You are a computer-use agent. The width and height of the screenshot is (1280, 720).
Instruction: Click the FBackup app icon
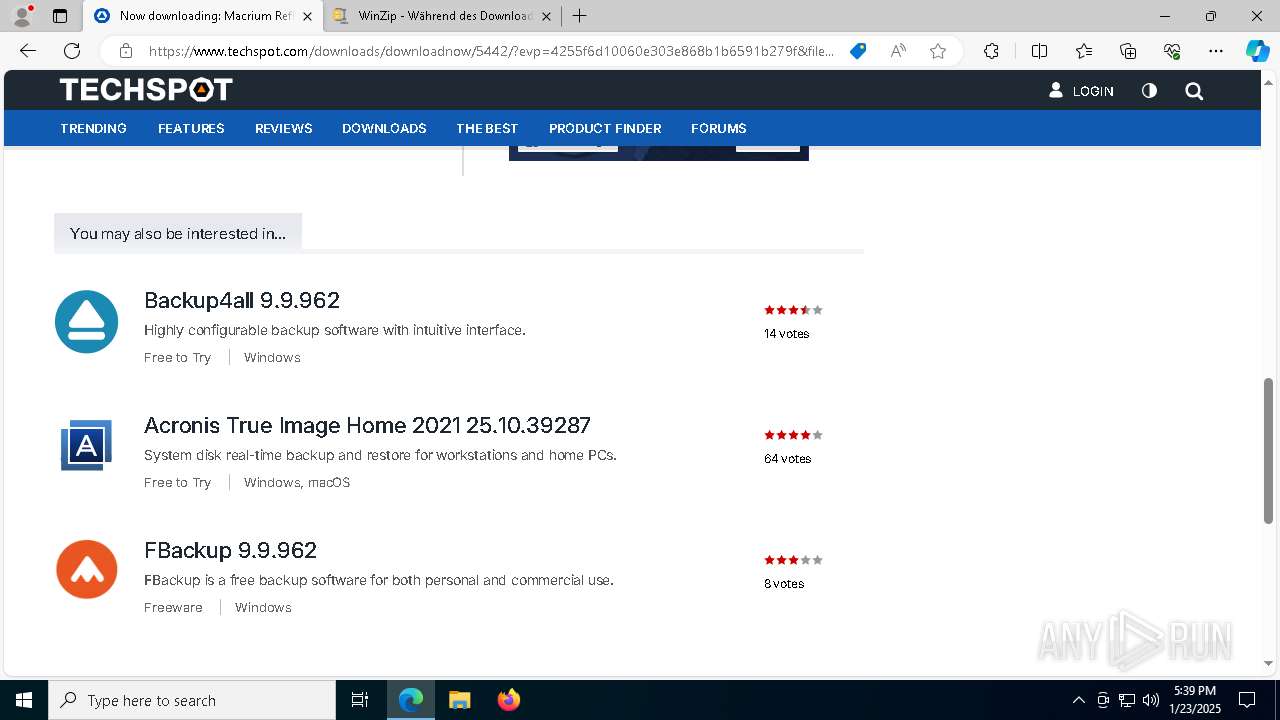click(x=86, y=570)
